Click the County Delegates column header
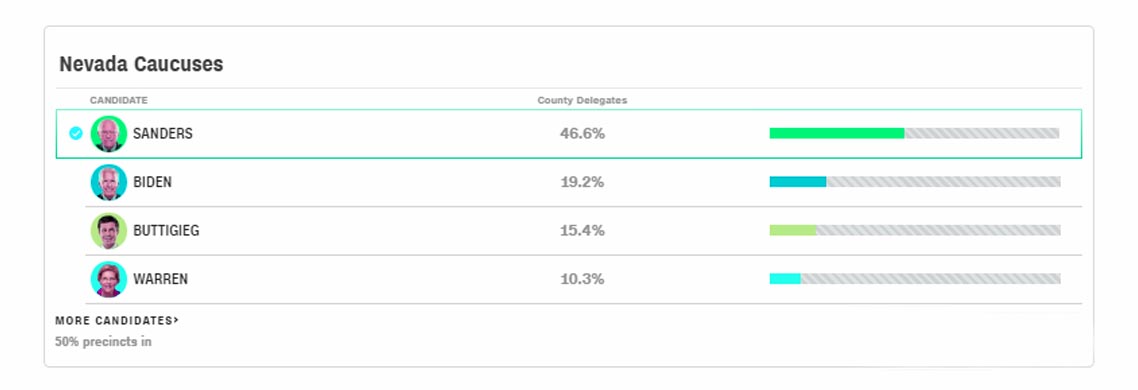Screen dimensions: 1138x390 point(582,100)
